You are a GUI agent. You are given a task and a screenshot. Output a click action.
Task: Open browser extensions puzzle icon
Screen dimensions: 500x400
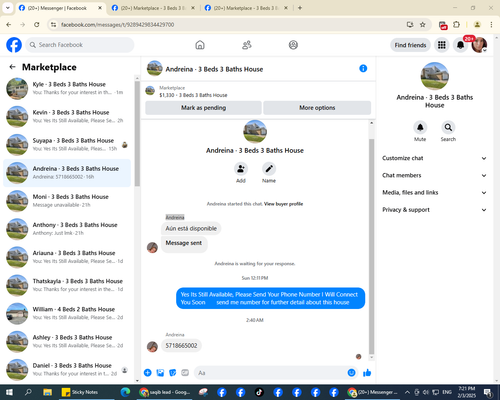(457, 25)
